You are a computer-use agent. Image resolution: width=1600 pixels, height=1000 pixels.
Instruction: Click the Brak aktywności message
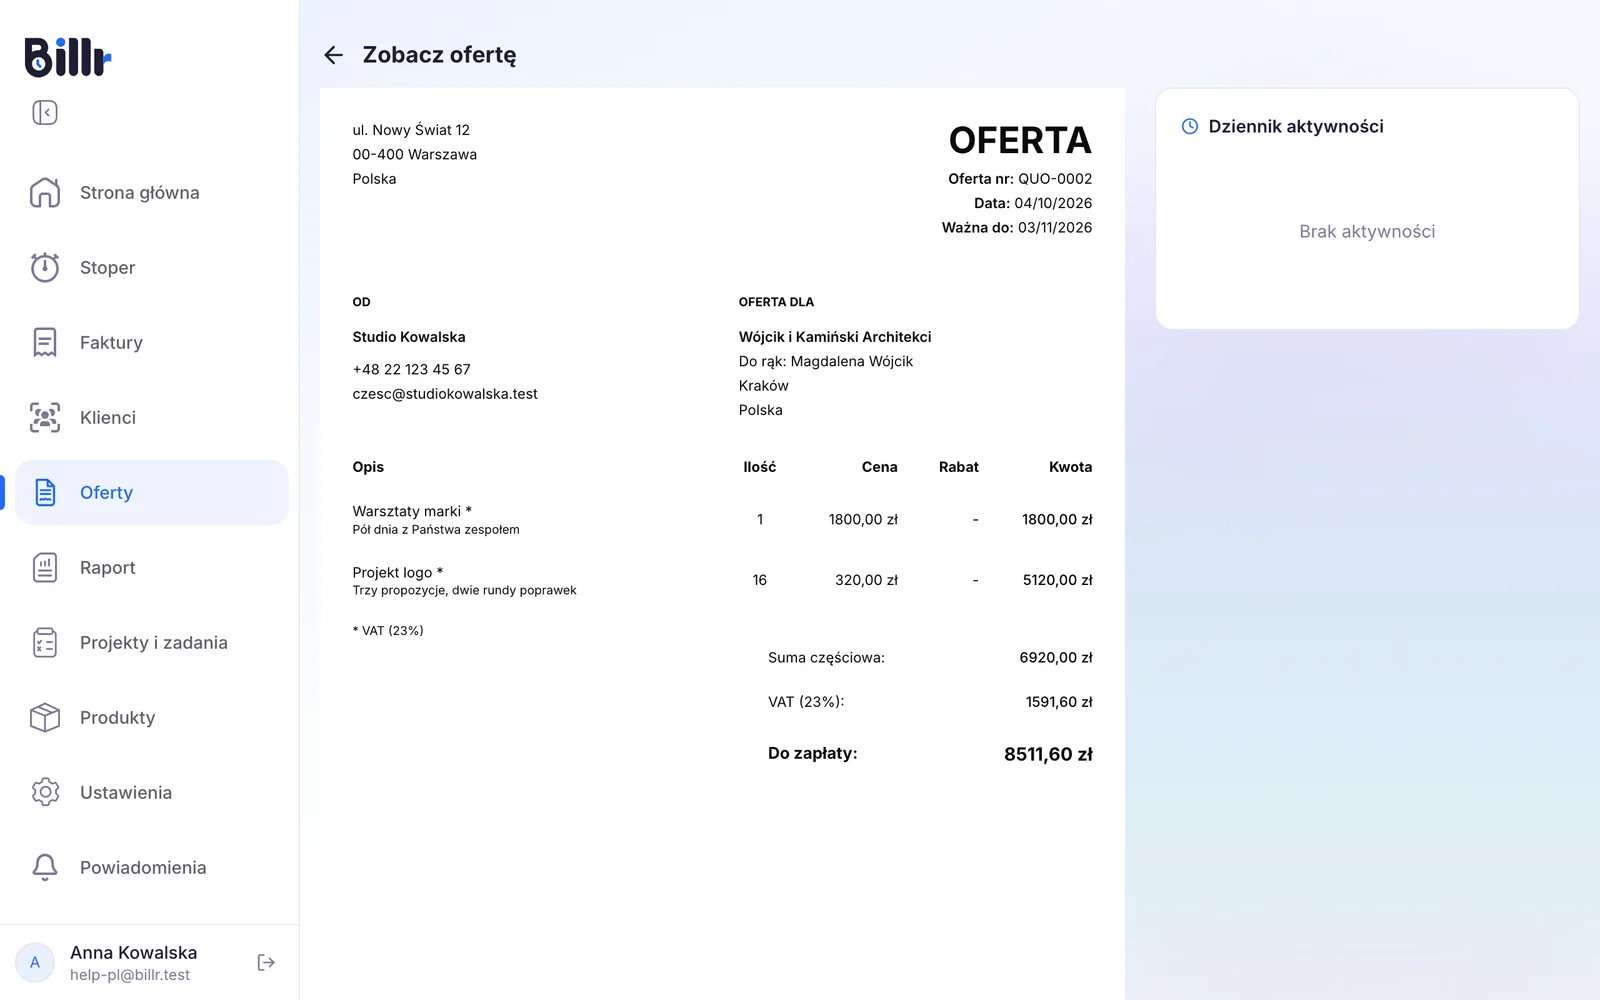click(1367, 231)
